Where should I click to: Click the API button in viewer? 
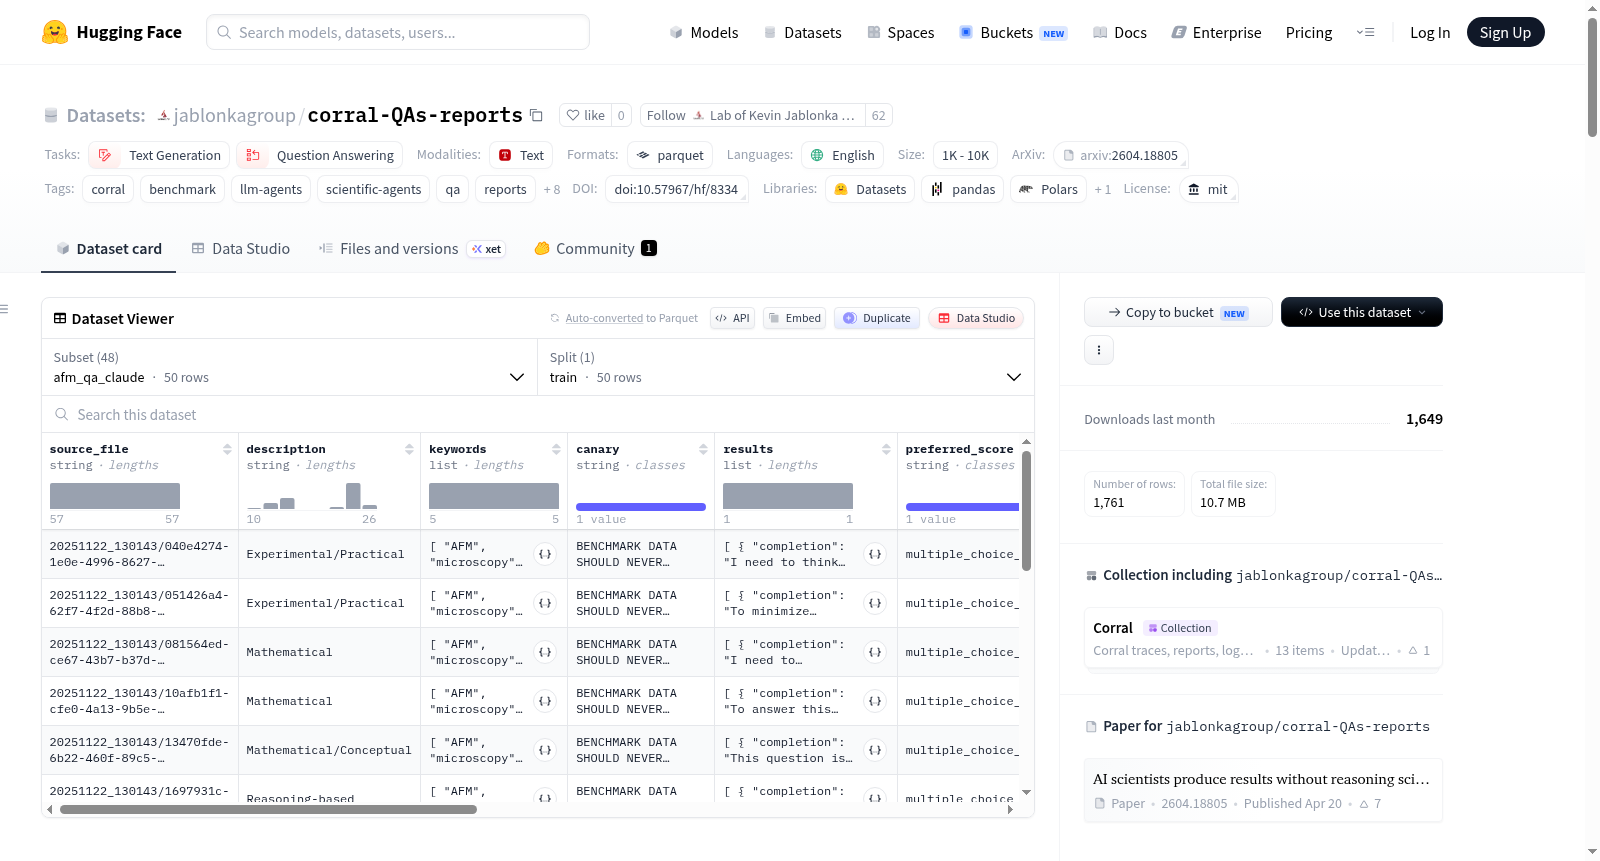pyautogui.click(x=732, y=318)
